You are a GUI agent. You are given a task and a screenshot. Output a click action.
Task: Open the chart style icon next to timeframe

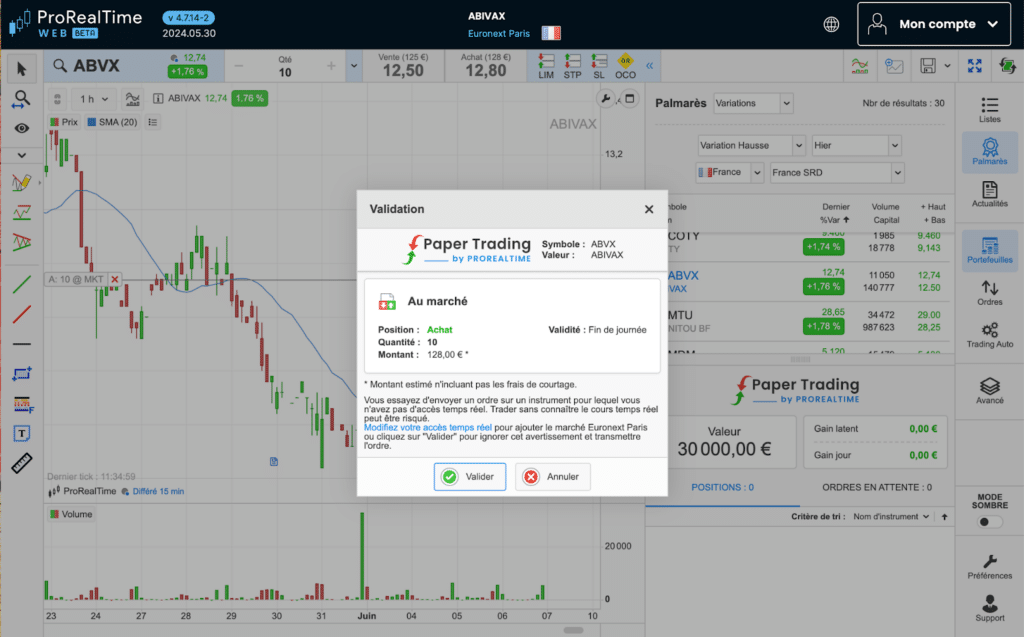point(133,99)
